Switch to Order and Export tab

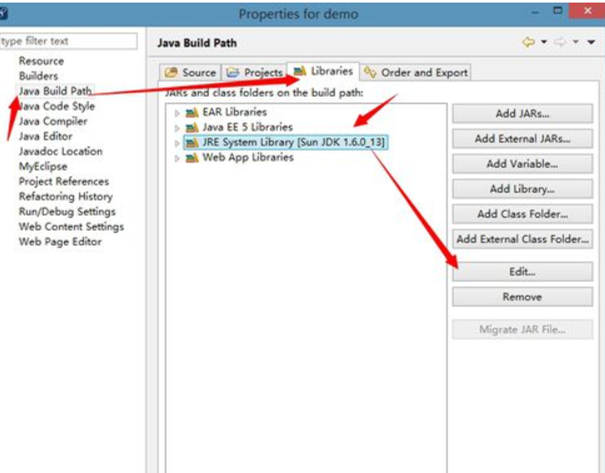coord(416,72)
